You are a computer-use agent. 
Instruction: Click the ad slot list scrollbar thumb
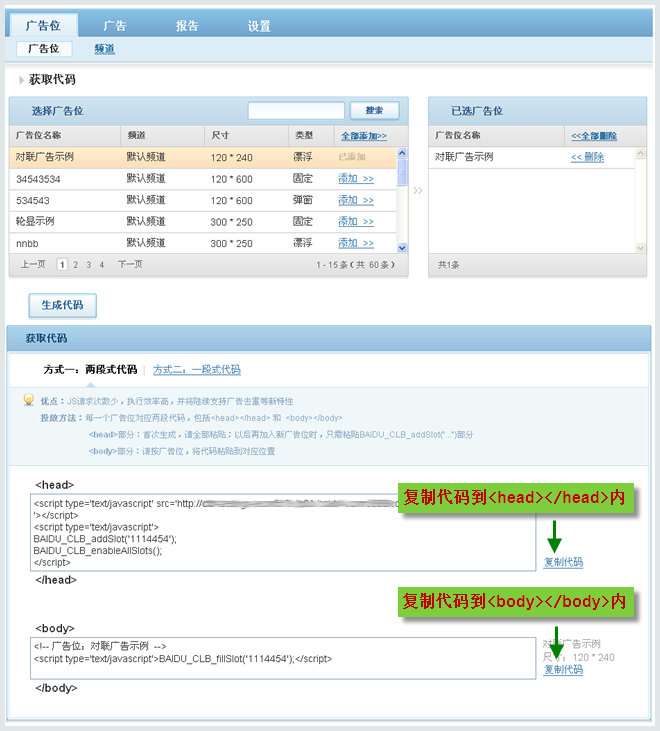coord(402,172)
